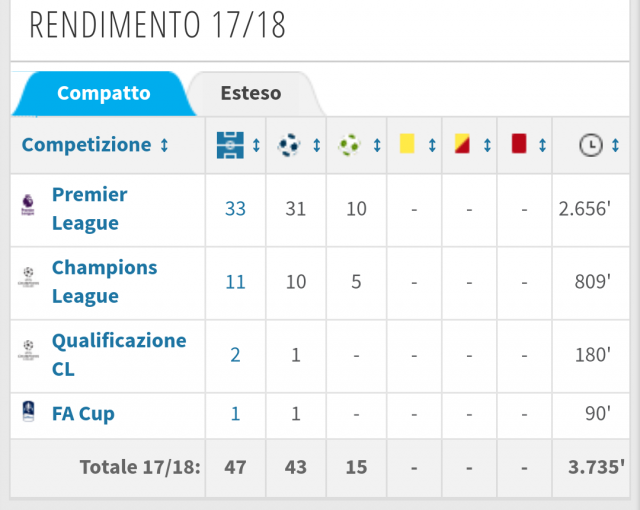Switch to the Esteso tab
The height and width of the screenshot is (510, 640).
pos(251,94)
